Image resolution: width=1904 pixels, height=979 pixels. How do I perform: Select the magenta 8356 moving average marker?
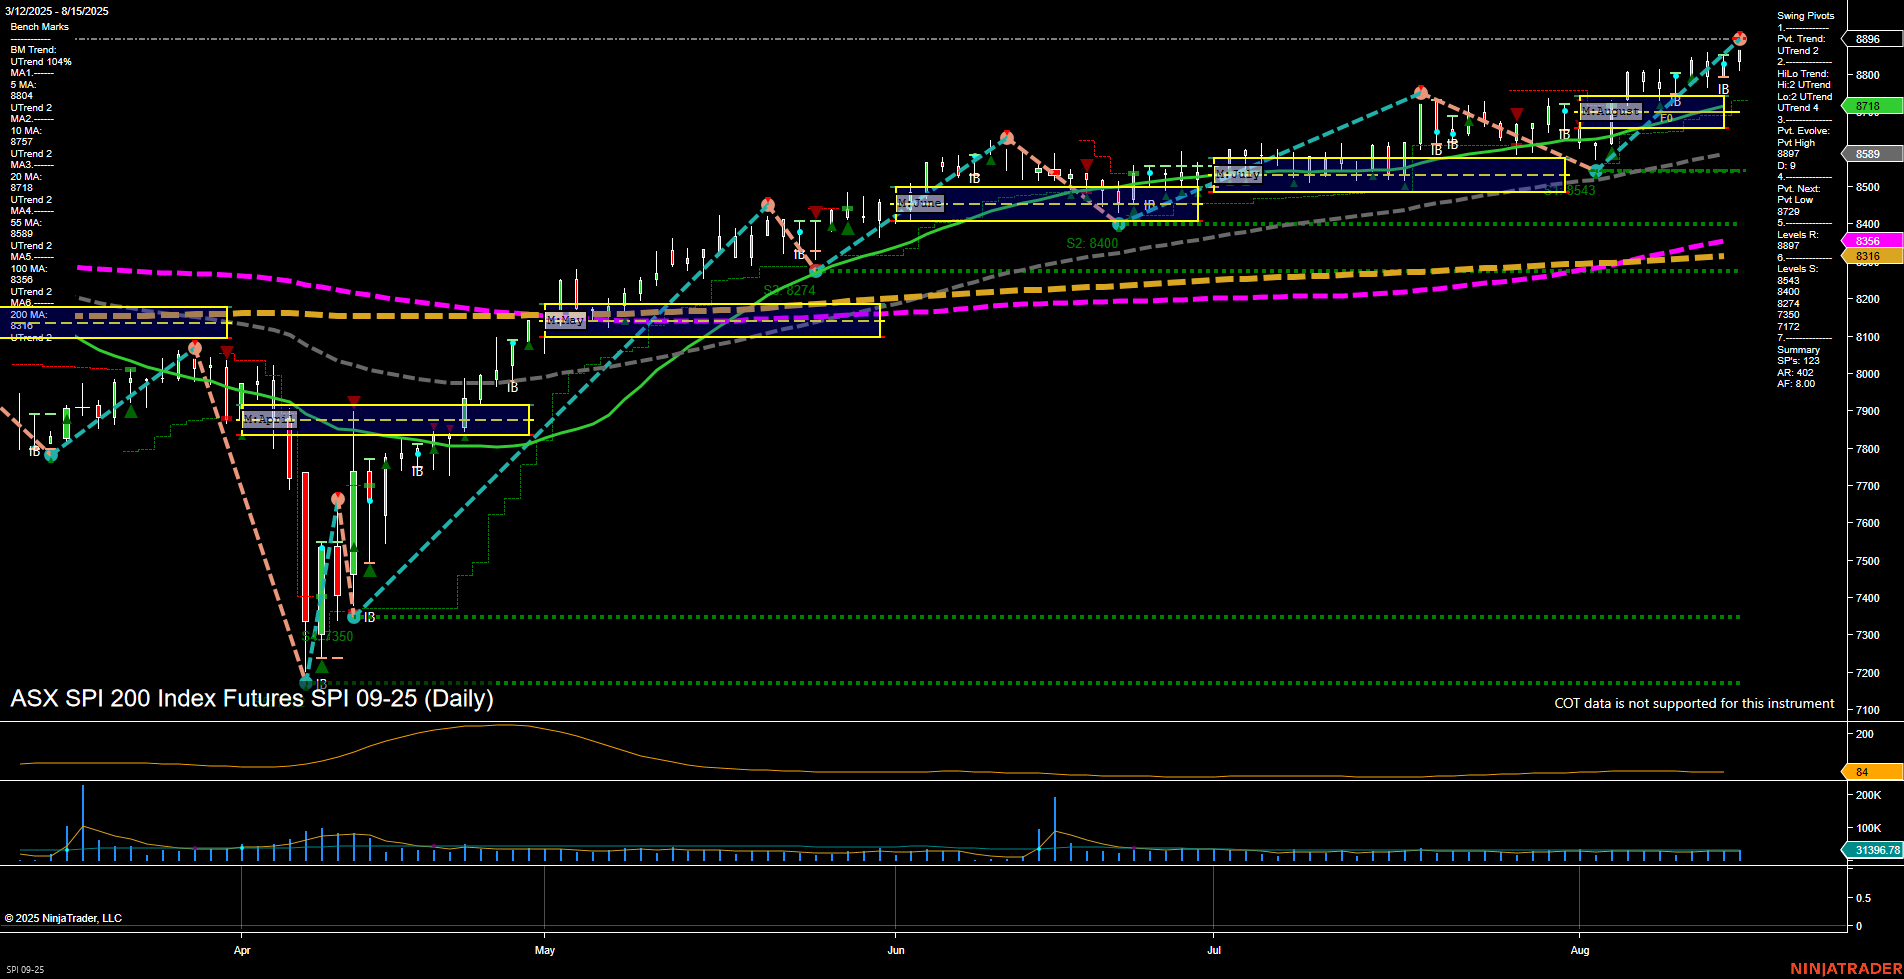(x=1868, y=241)
